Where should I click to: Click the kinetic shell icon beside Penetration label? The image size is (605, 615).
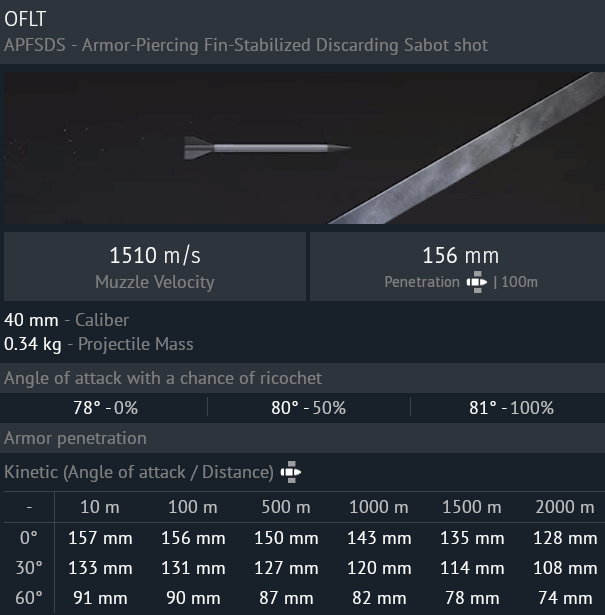(477, 282)
